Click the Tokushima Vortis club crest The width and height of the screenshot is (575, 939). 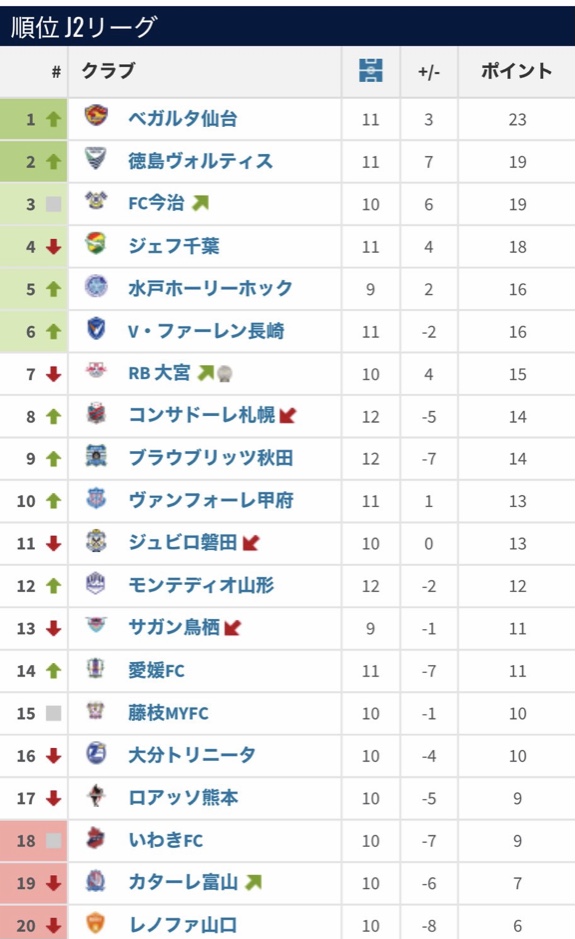(x=96, y=158)
